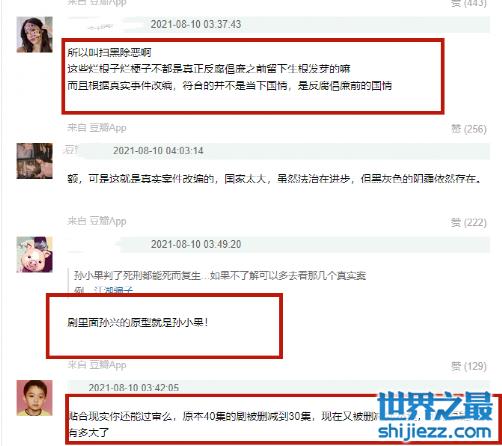Click the shijiezz.com watermark text

[435, 432]
